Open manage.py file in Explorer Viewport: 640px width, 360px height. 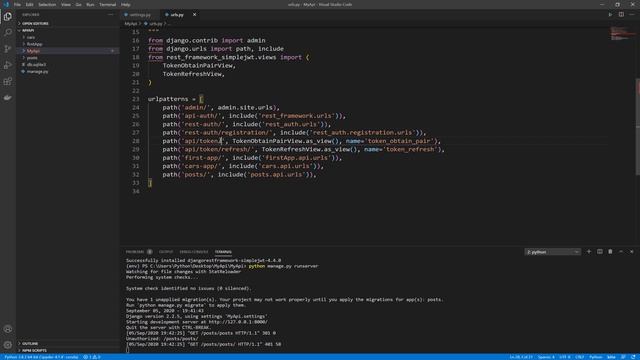[x=67, y=71]
